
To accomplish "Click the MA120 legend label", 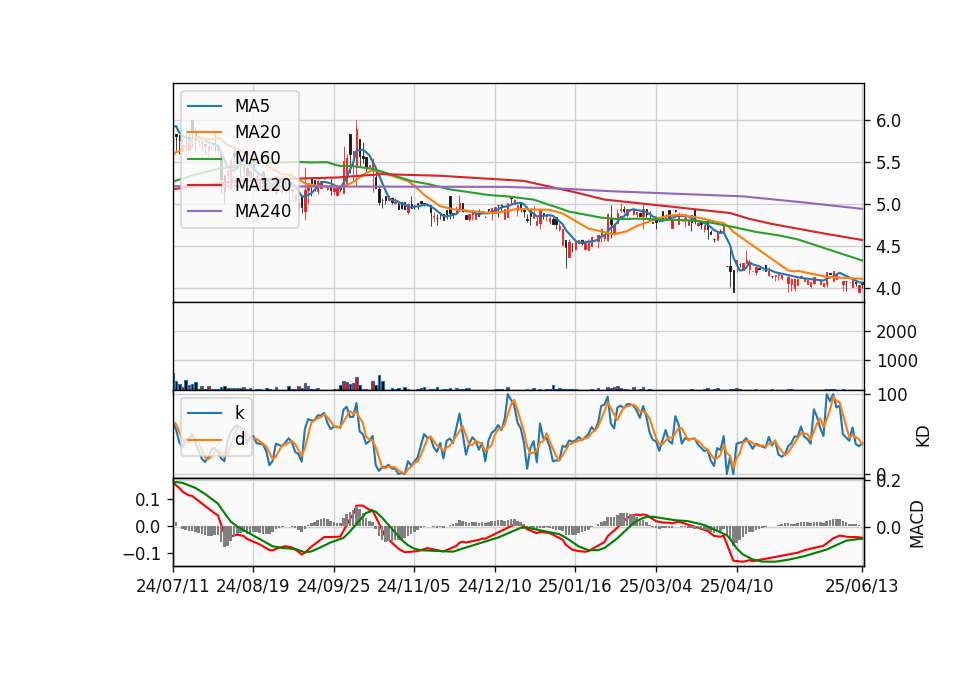I will pyautogui.click(x=263, y=185).
